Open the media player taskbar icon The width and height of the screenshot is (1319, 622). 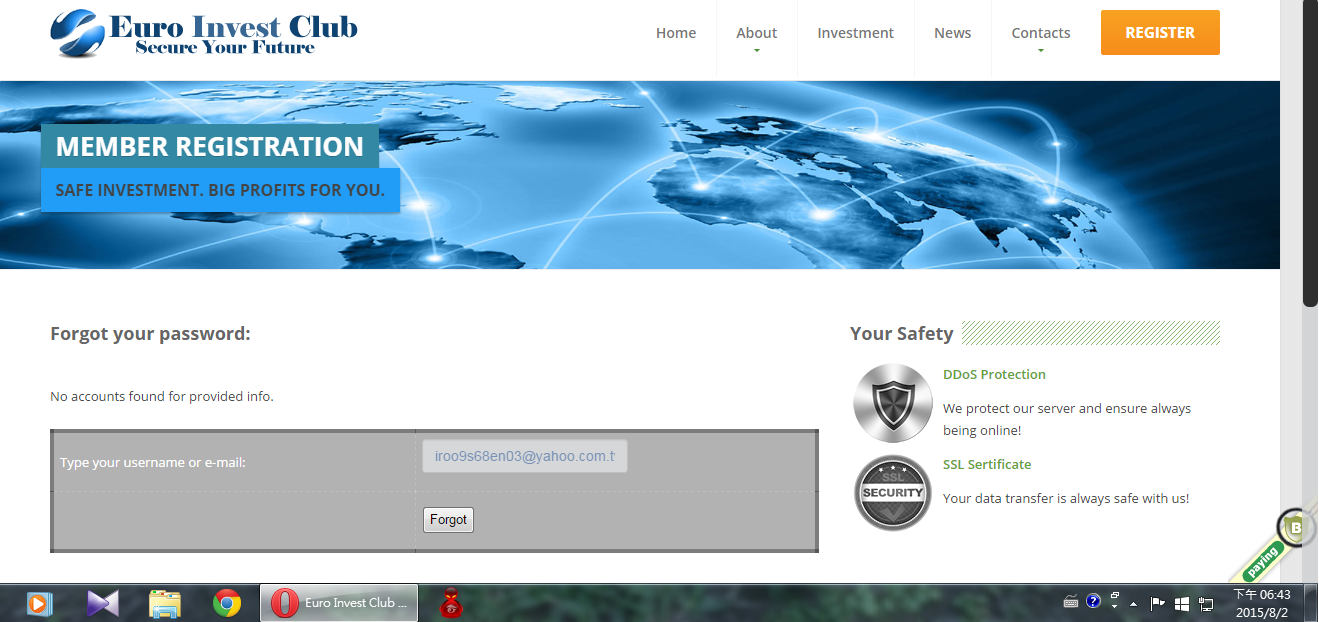(39, 603)
